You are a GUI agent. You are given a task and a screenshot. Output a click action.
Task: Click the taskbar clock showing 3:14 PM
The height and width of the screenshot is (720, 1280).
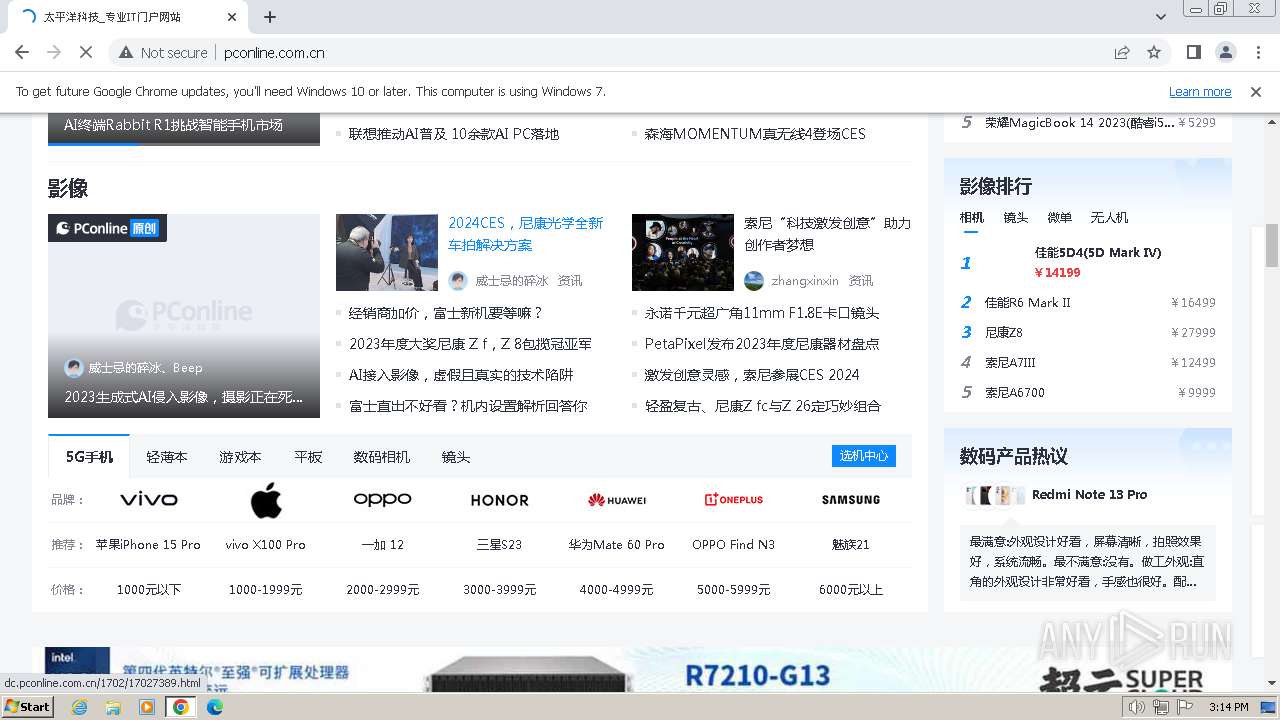(1228, 707)
